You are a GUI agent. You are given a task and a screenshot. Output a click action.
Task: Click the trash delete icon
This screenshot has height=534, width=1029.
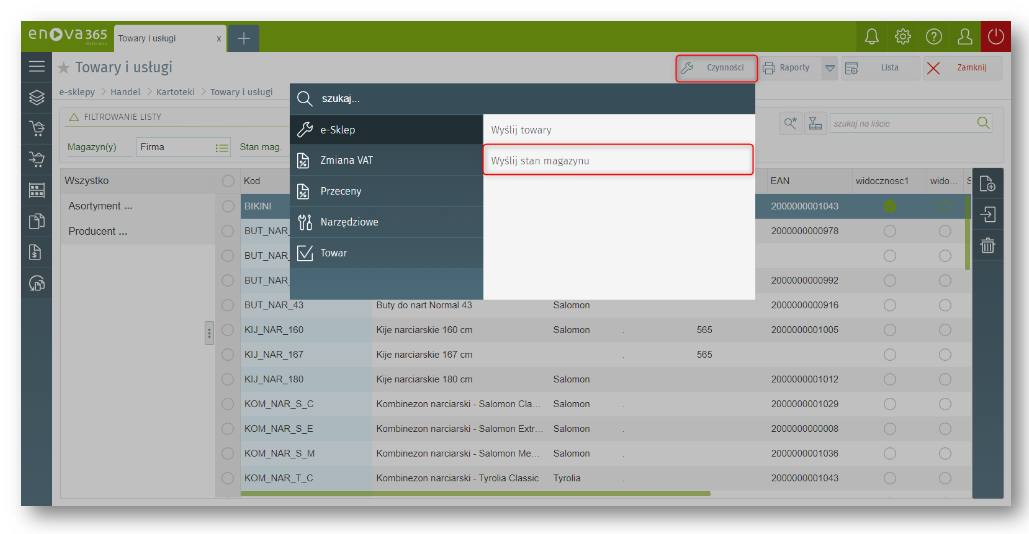click(986, 245)
